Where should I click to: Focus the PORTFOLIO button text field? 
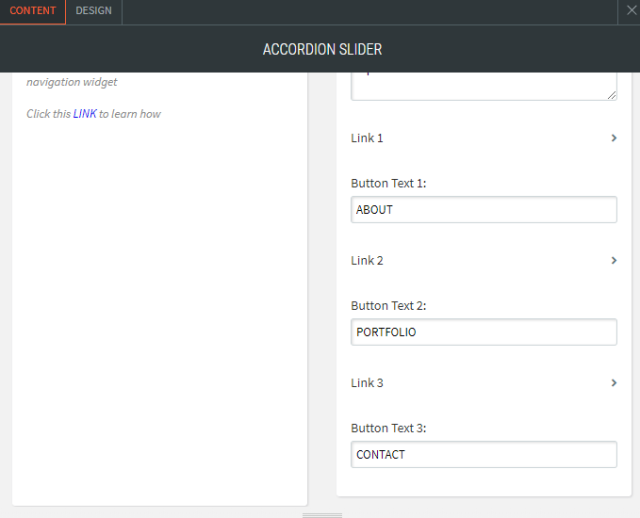484,332
